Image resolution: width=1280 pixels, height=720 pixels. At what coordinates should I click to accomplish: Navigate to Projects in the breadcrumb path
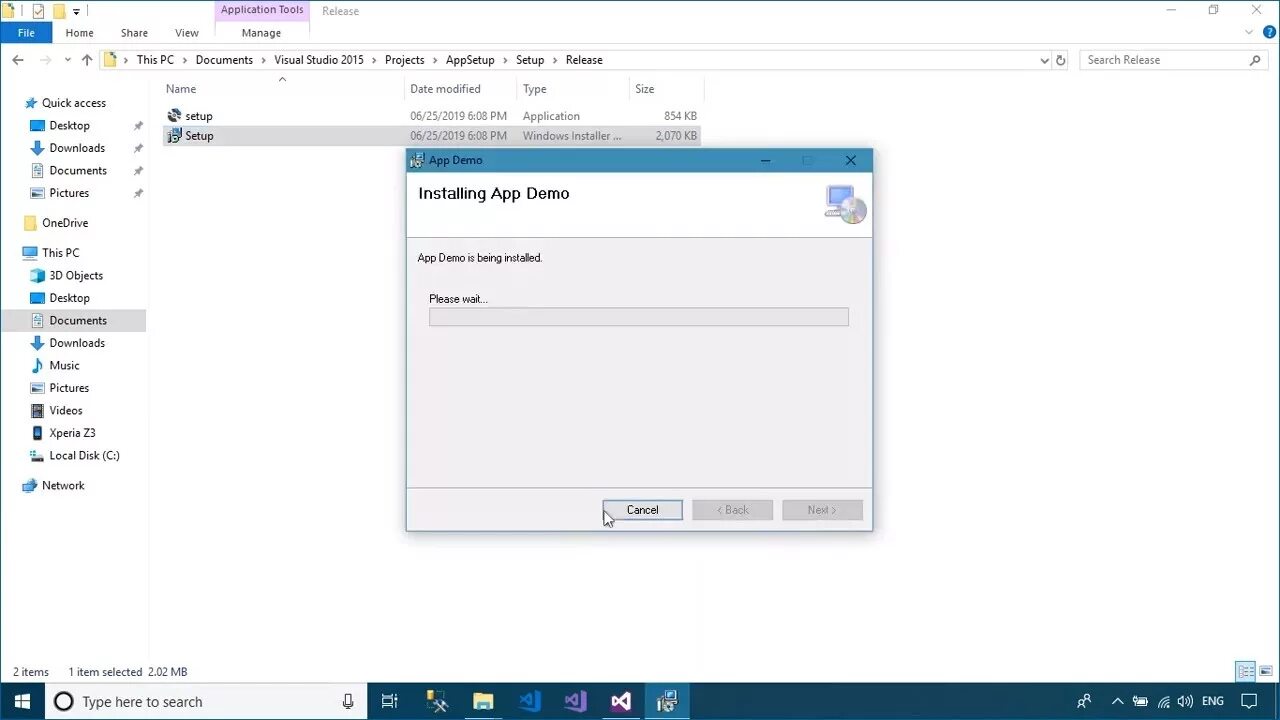pyautogui.click(x=404, y=59)
